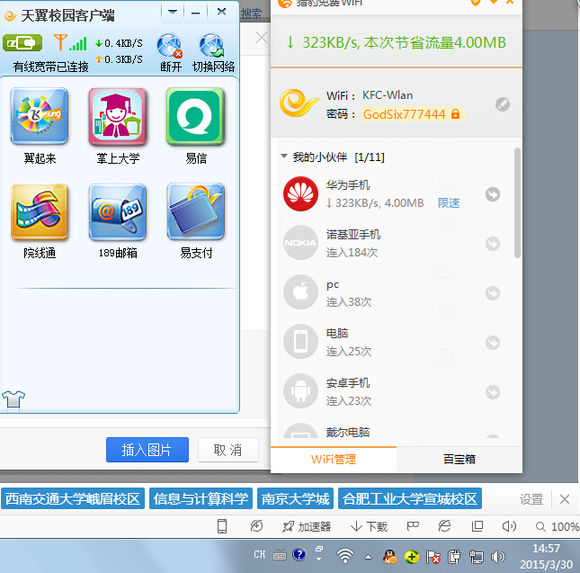Click the clock showing 14:57
Image resolution: width=580 pixels, height=573 pixels.
[546, 548]
